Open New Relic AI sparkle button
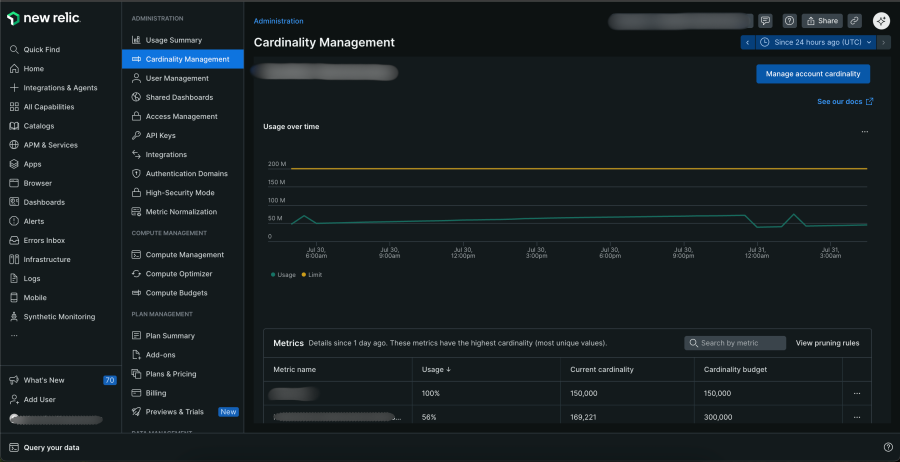 click(x=881, y=21)
